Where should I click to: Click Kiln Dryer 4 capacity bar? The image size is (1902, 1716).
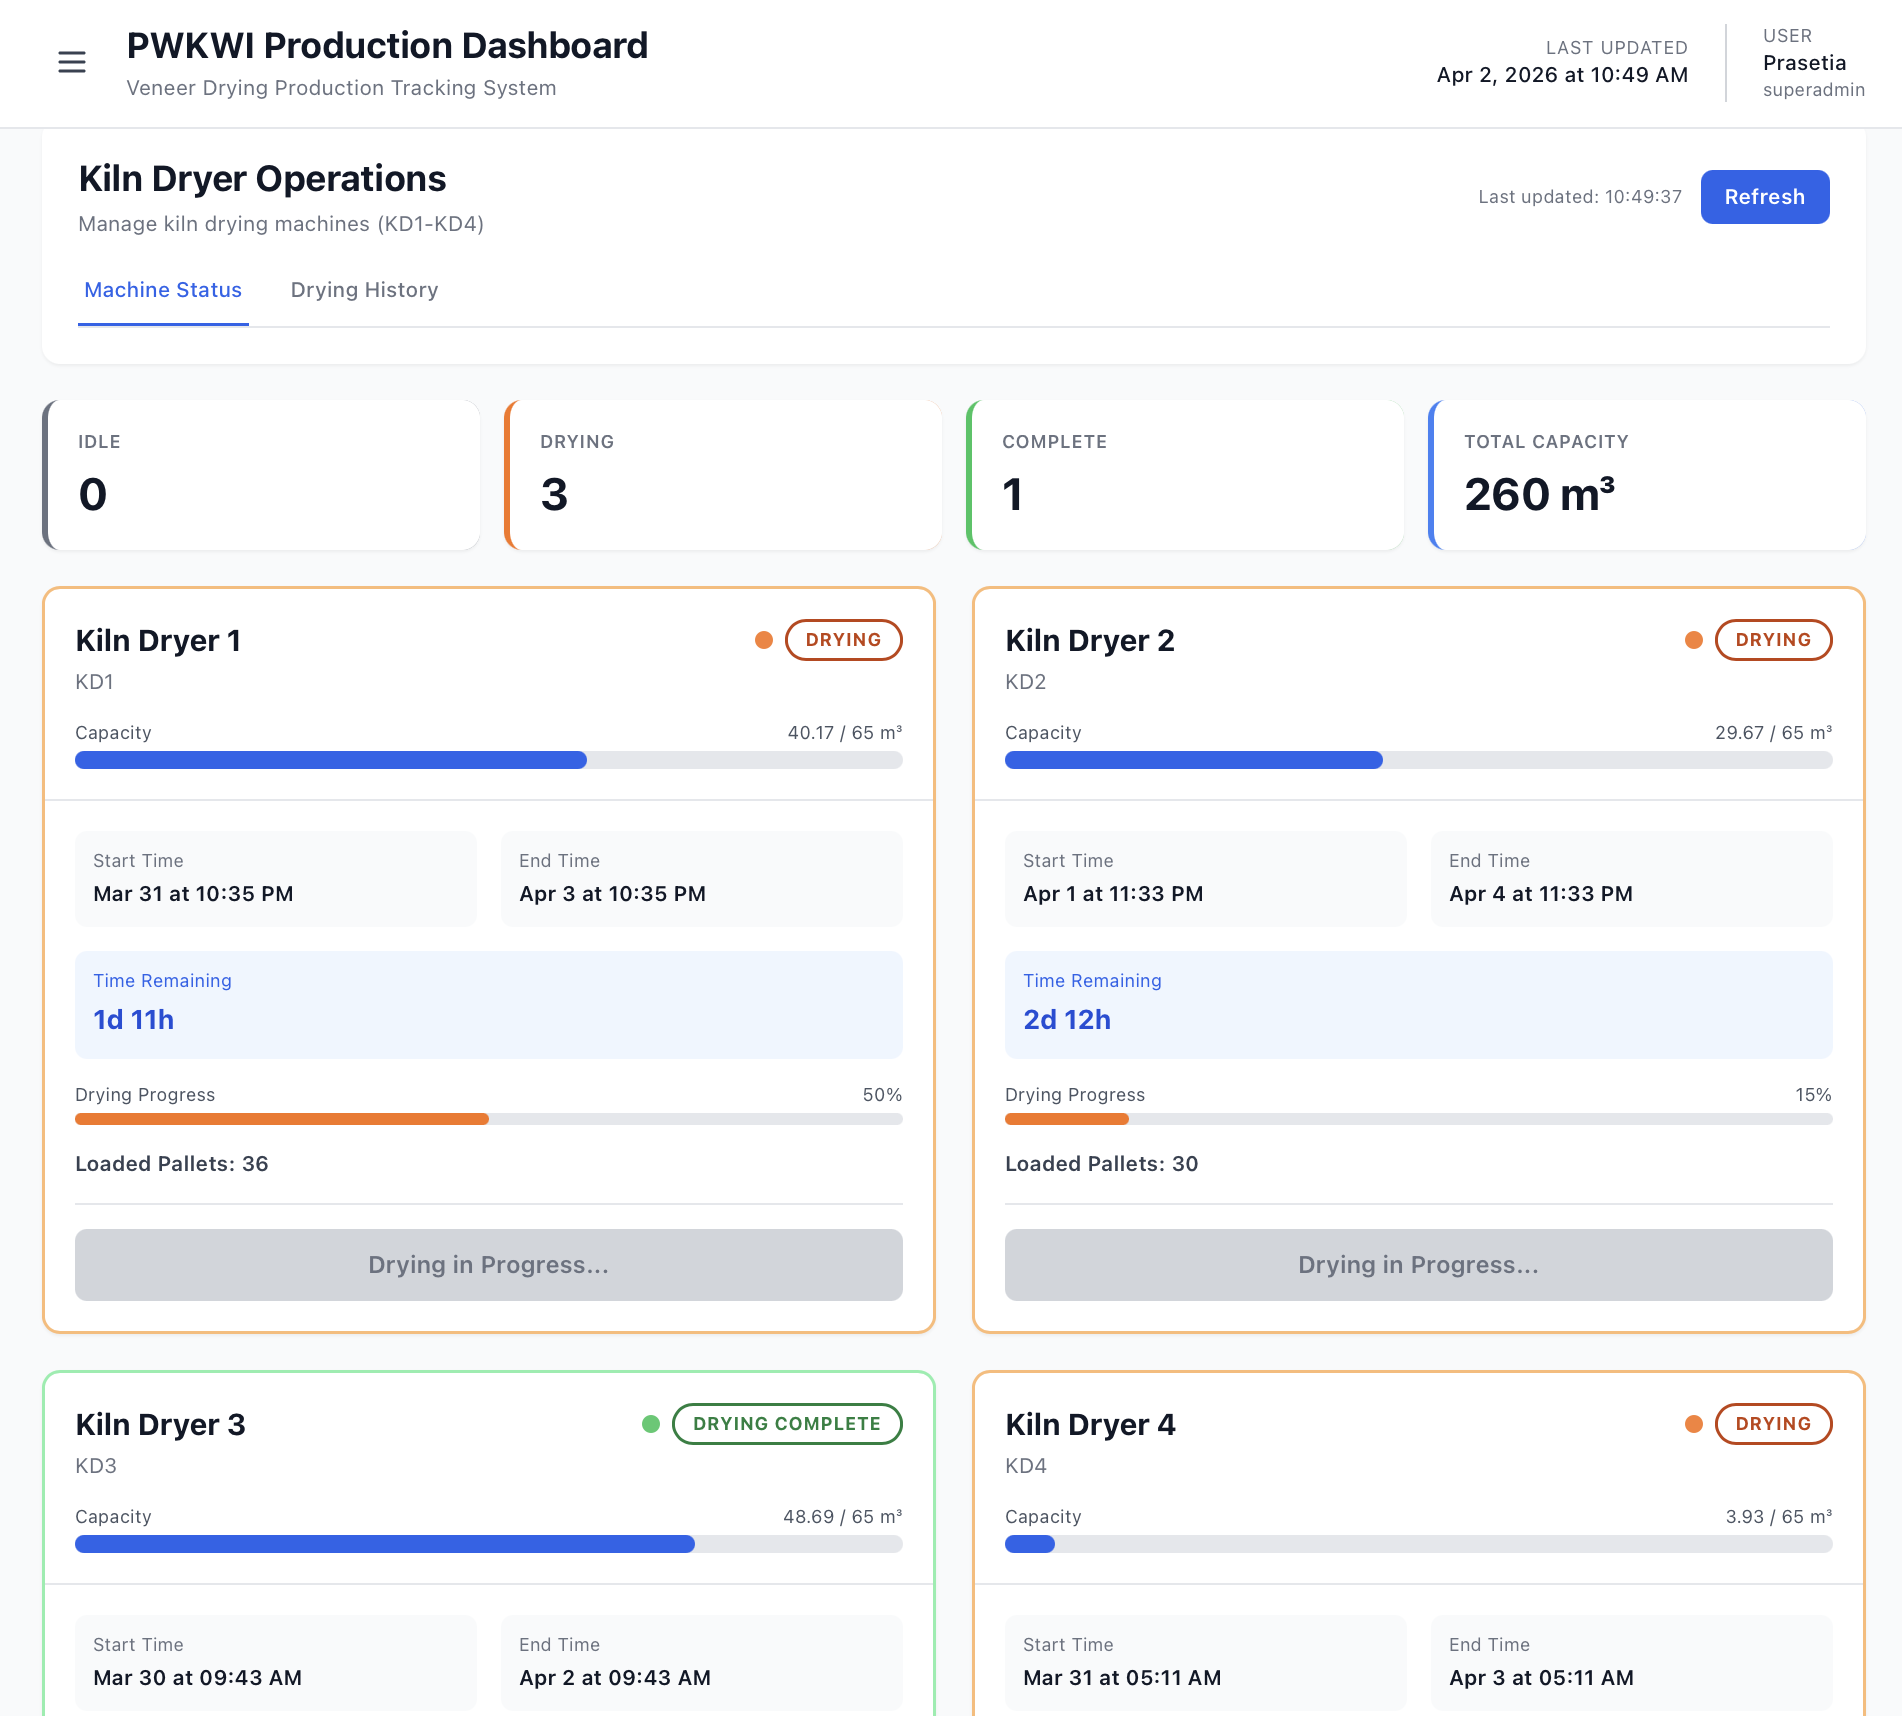click(x=1418, y=1544)
